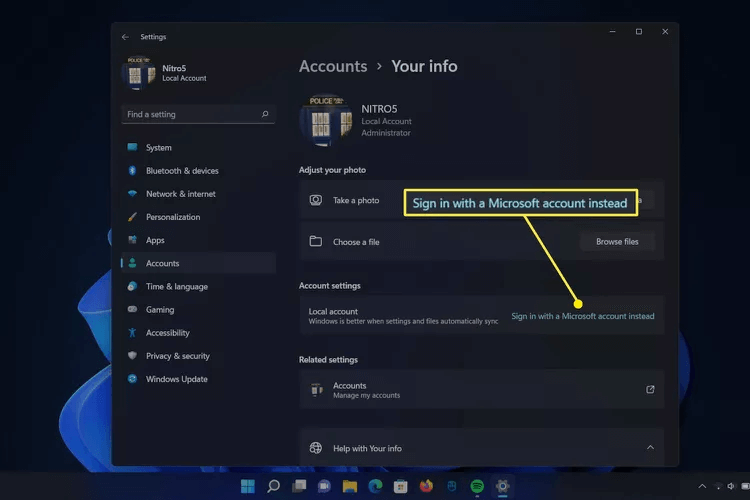The image size is (750, 500).
Task: Open Spotify from the taskbar
Action: (x=477, y=486)
